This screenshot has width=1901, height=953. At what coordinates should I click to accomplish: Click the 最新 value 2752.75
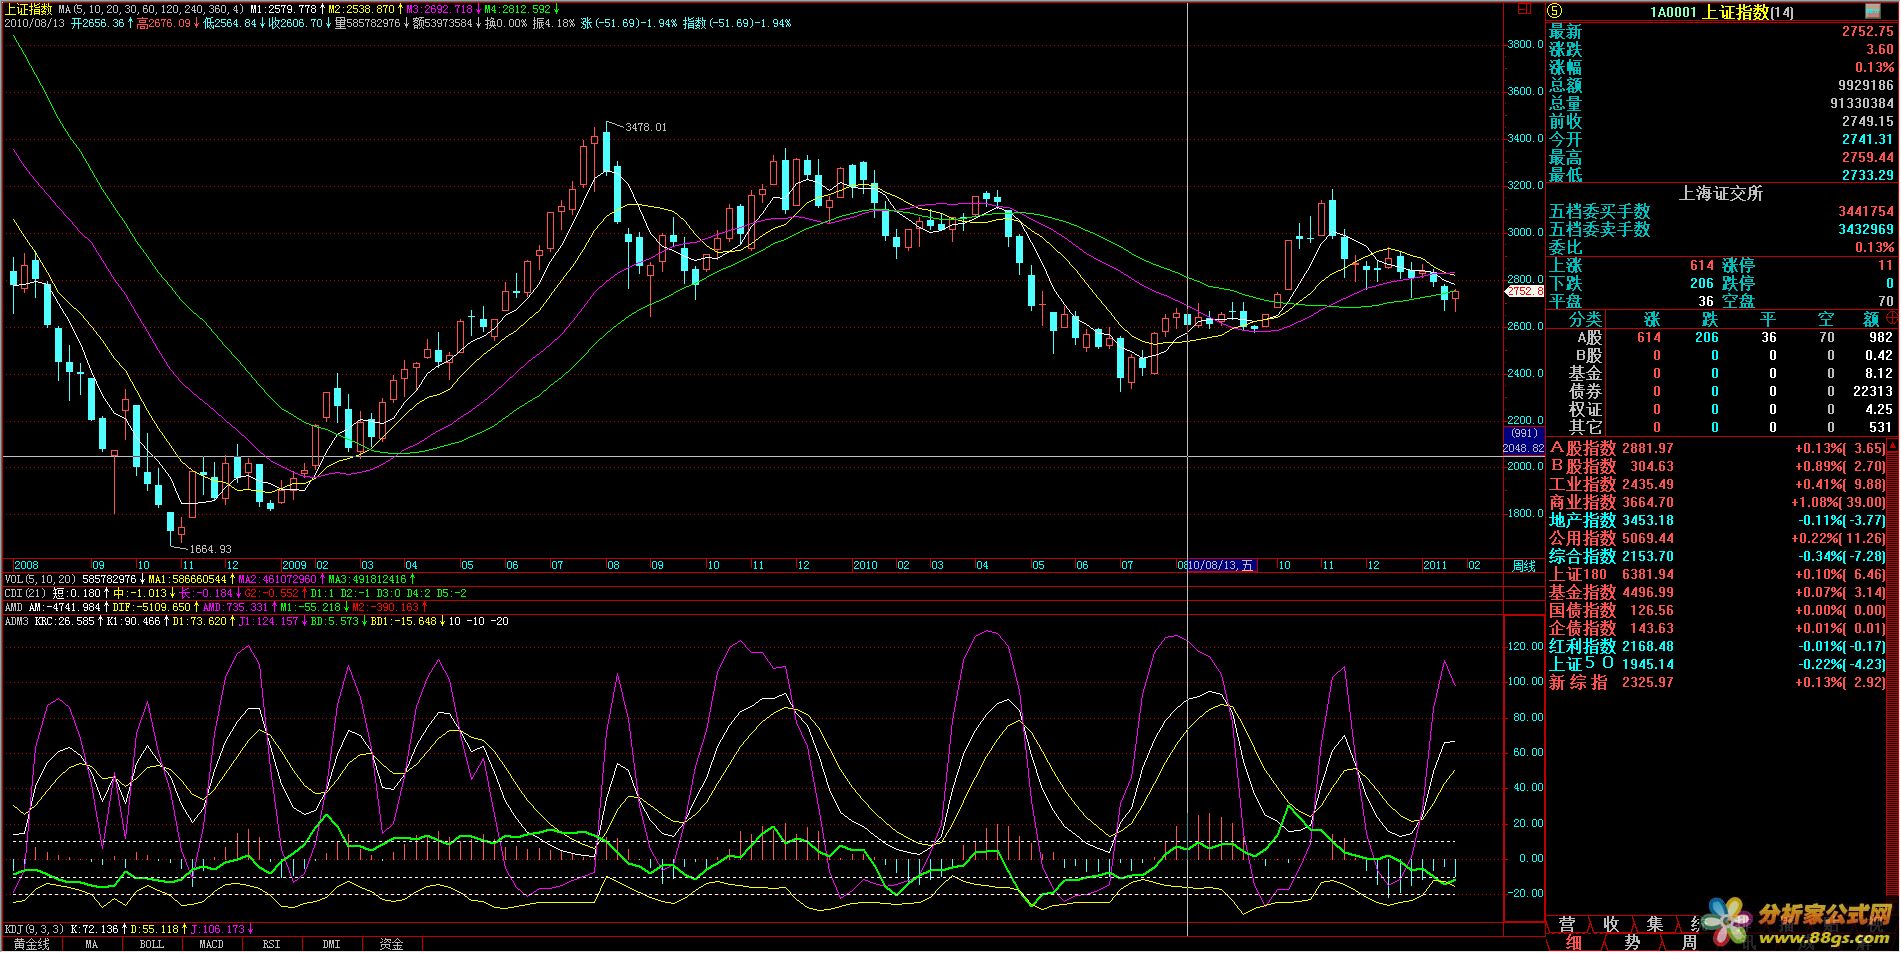(x=1868, y=32)
